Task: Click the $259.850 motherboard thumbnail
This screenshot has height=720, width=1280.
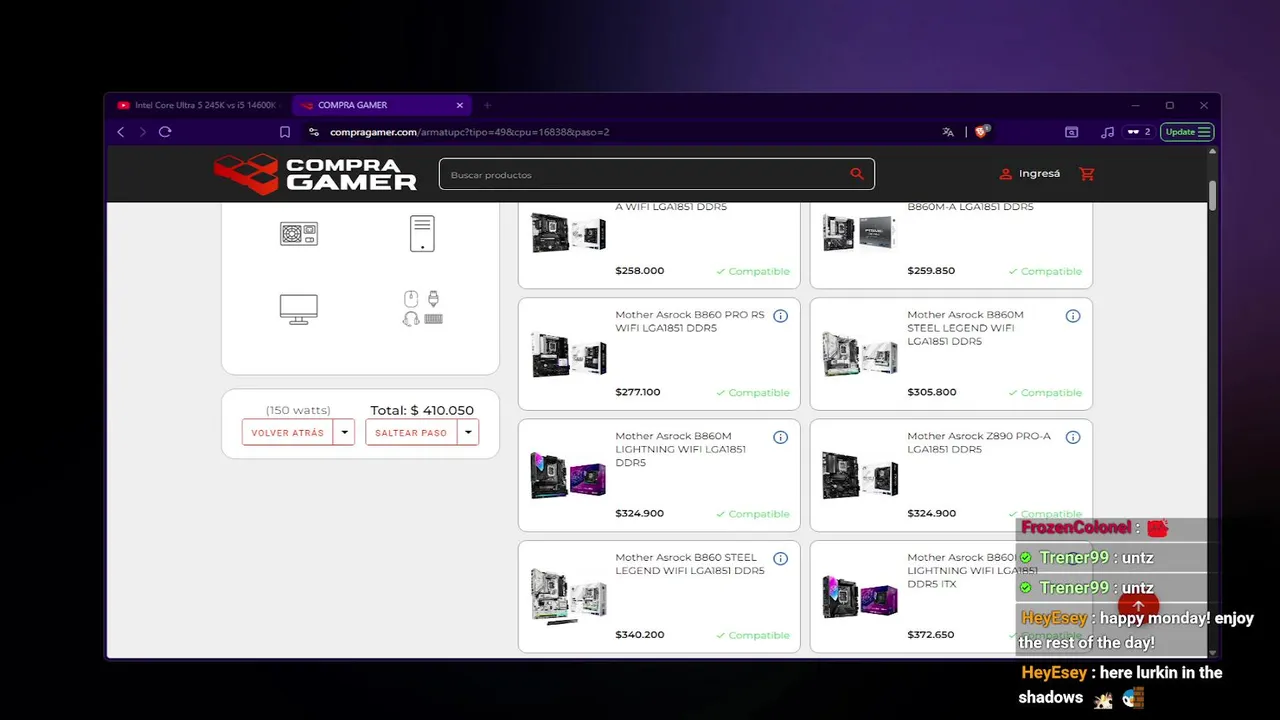Action: [860, 234]
